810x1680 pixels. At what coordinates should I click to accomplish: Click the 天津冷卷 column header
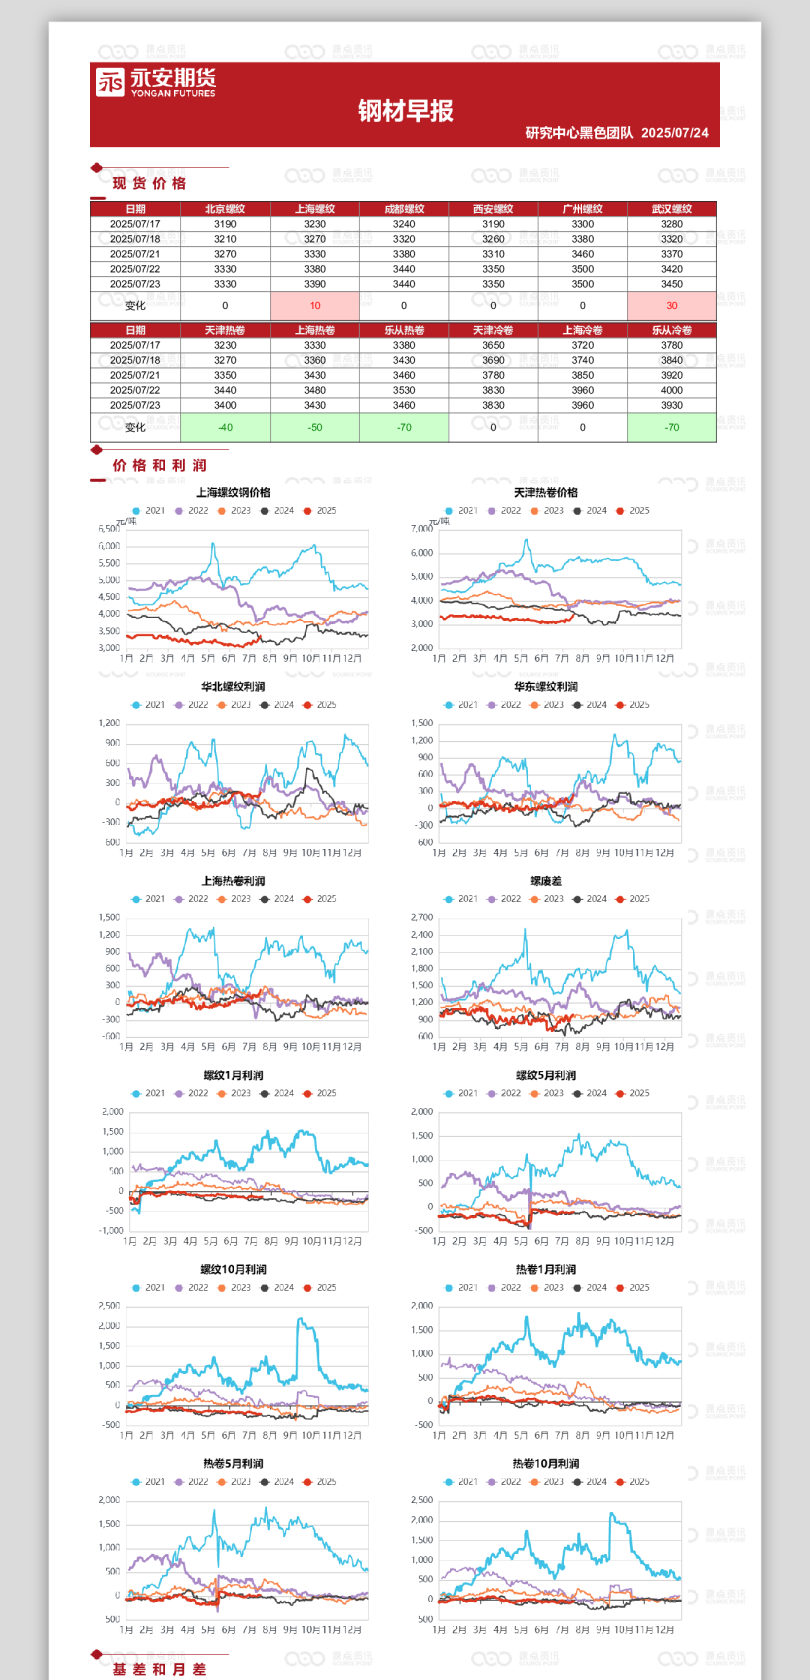click(x=493, y=330)
